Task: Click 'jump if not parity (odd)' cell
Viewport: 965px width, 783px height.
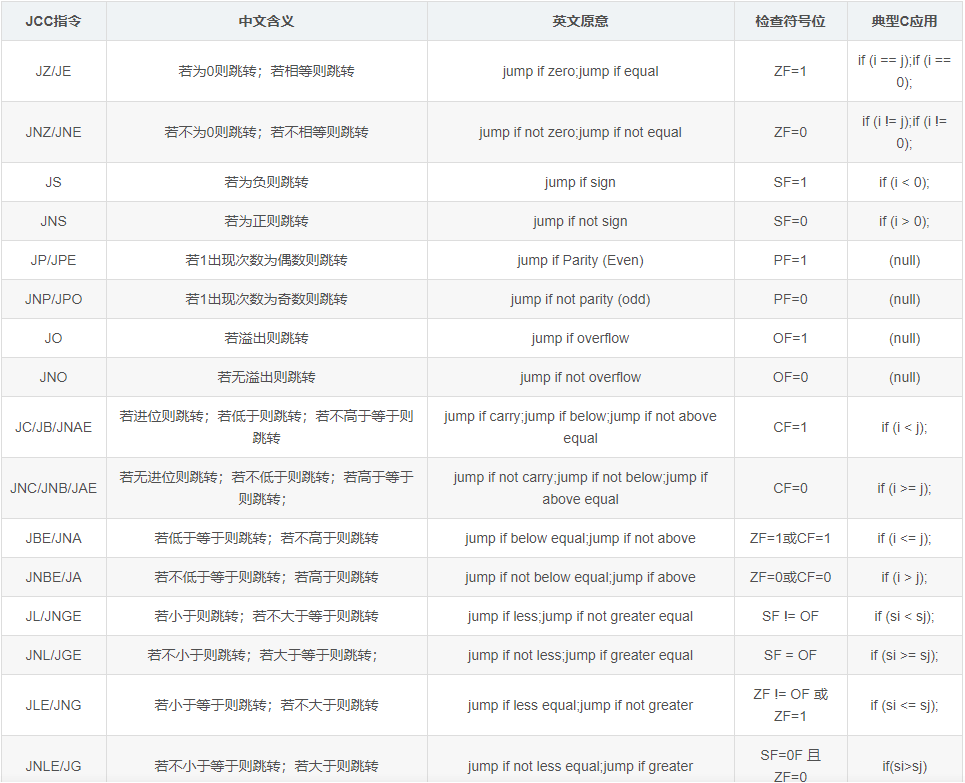Action: pos(580,299)
